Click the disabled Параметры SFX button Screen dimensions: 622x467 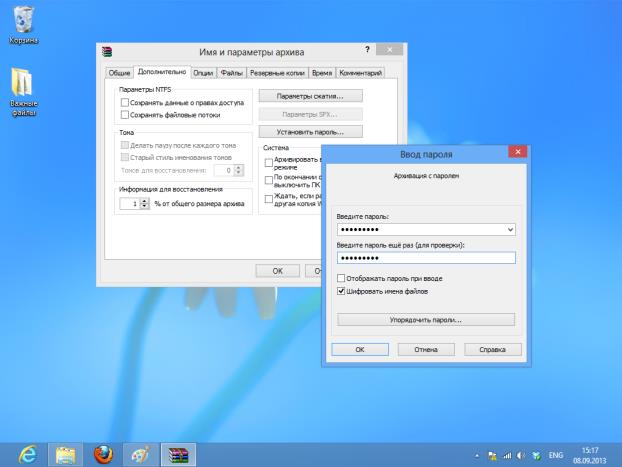[x=311, y=114]
